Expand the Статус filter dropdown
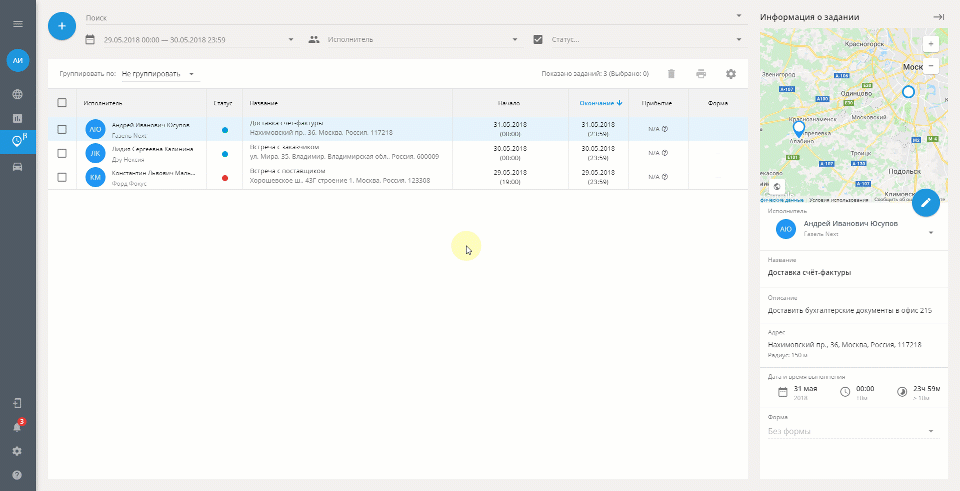 pos(639,40)
